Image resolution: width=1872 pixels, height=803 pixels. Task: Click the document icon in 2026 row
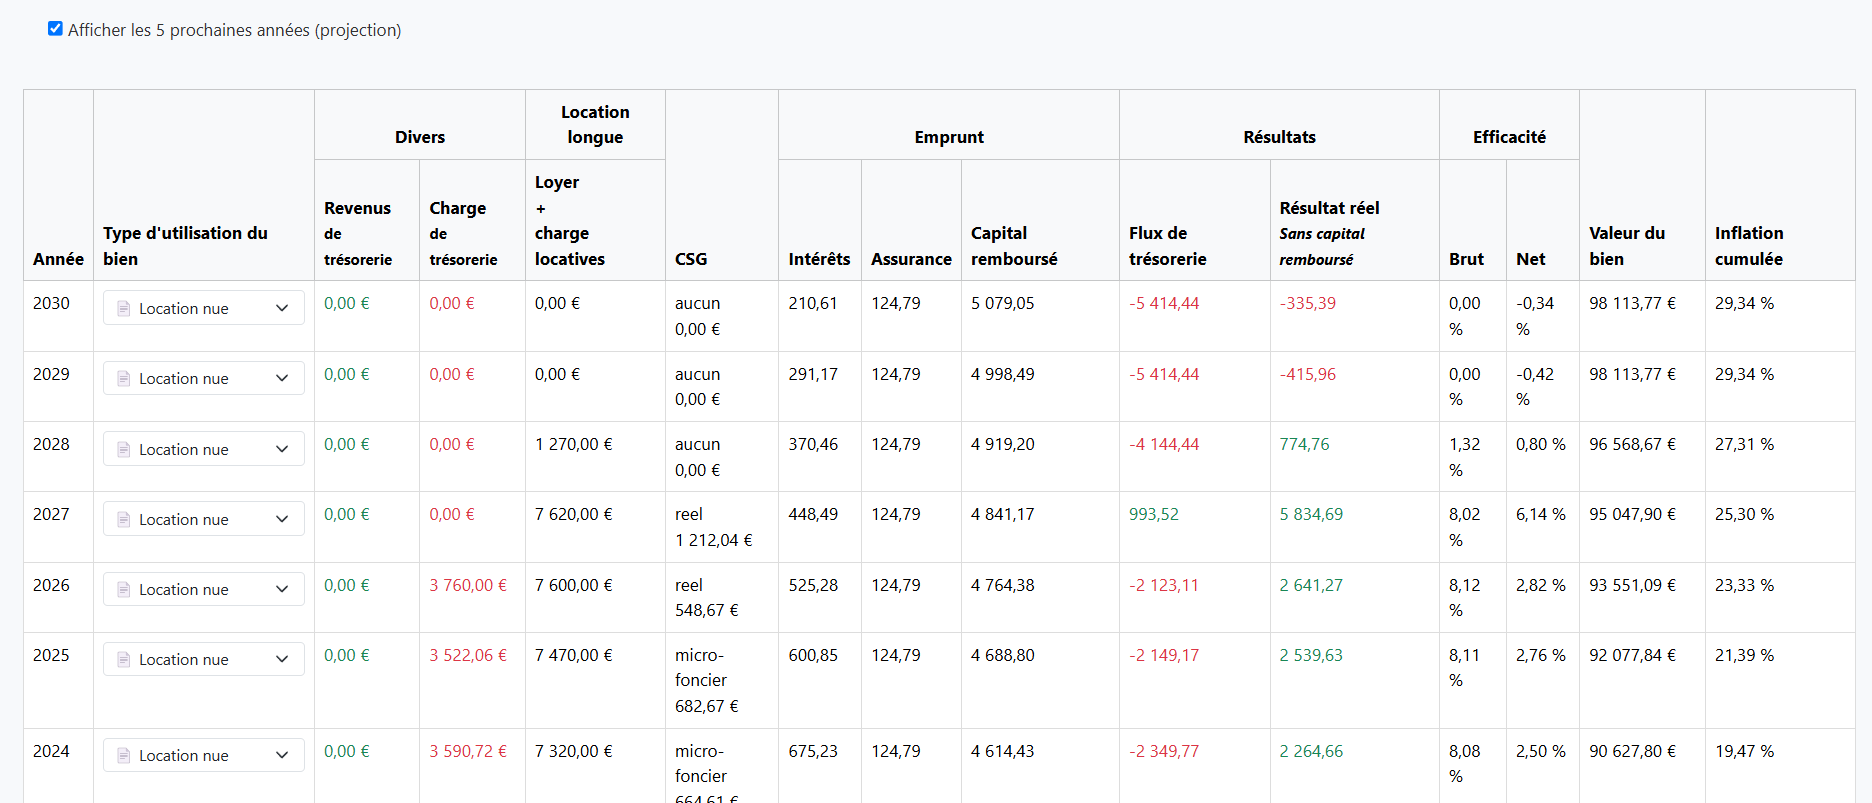pos(124,589)
